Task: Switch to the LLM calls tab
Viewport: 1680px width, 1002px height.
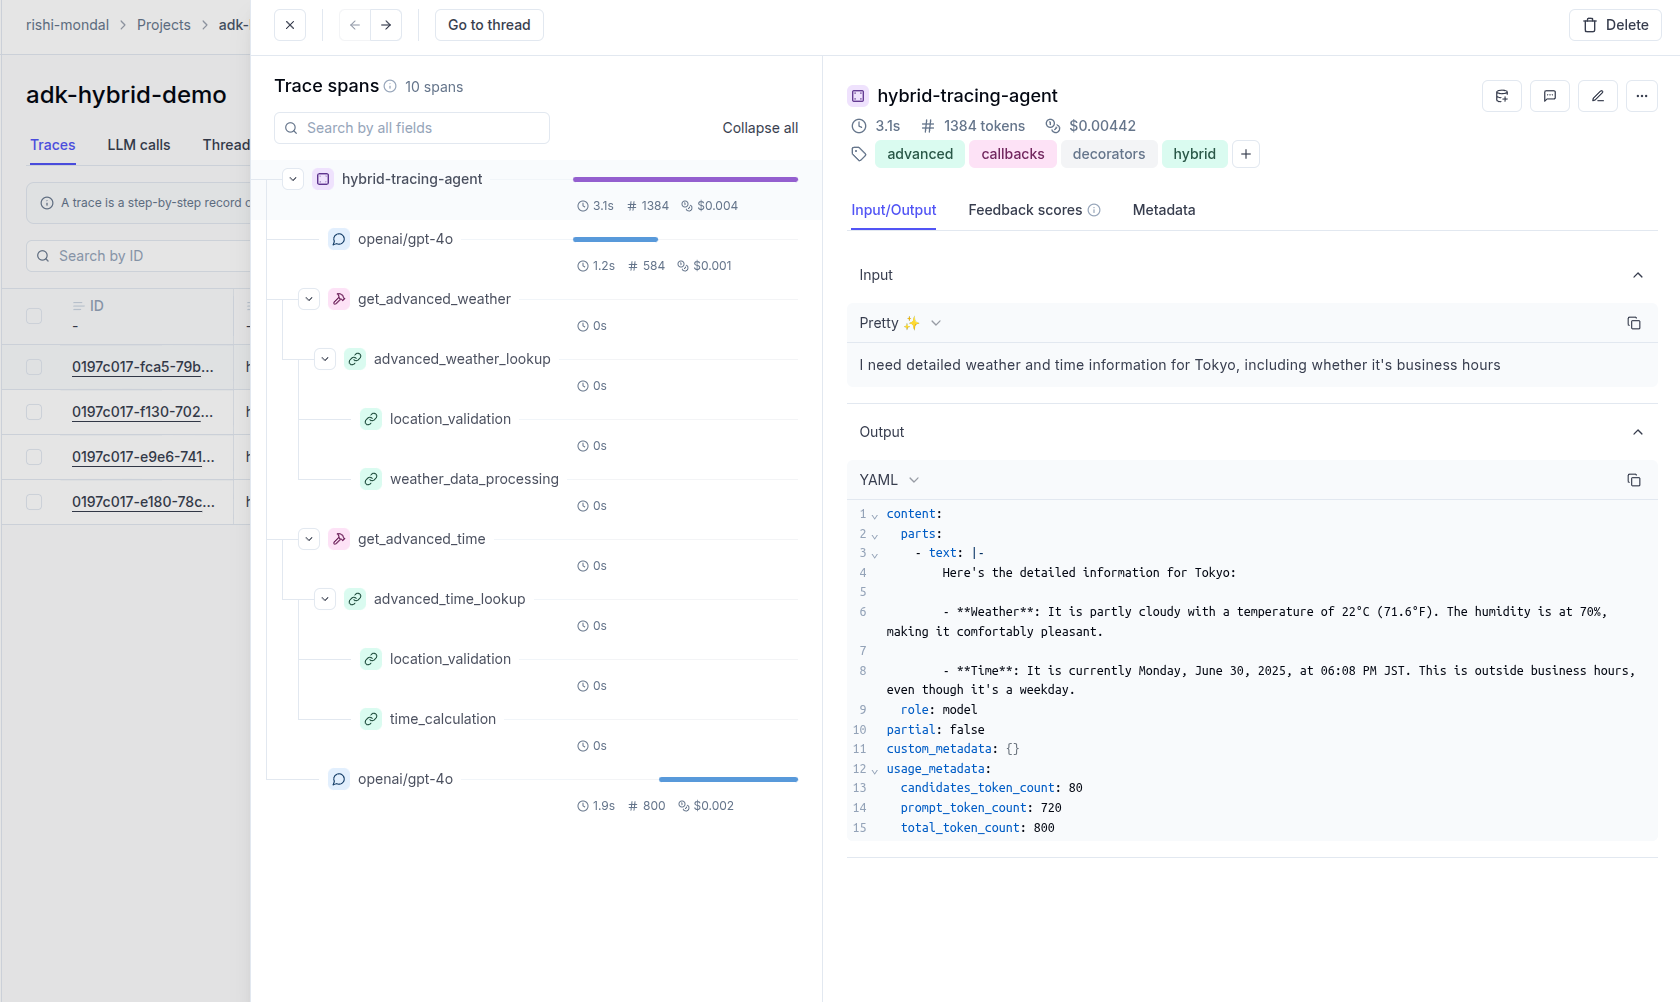Action: point(138,144)
